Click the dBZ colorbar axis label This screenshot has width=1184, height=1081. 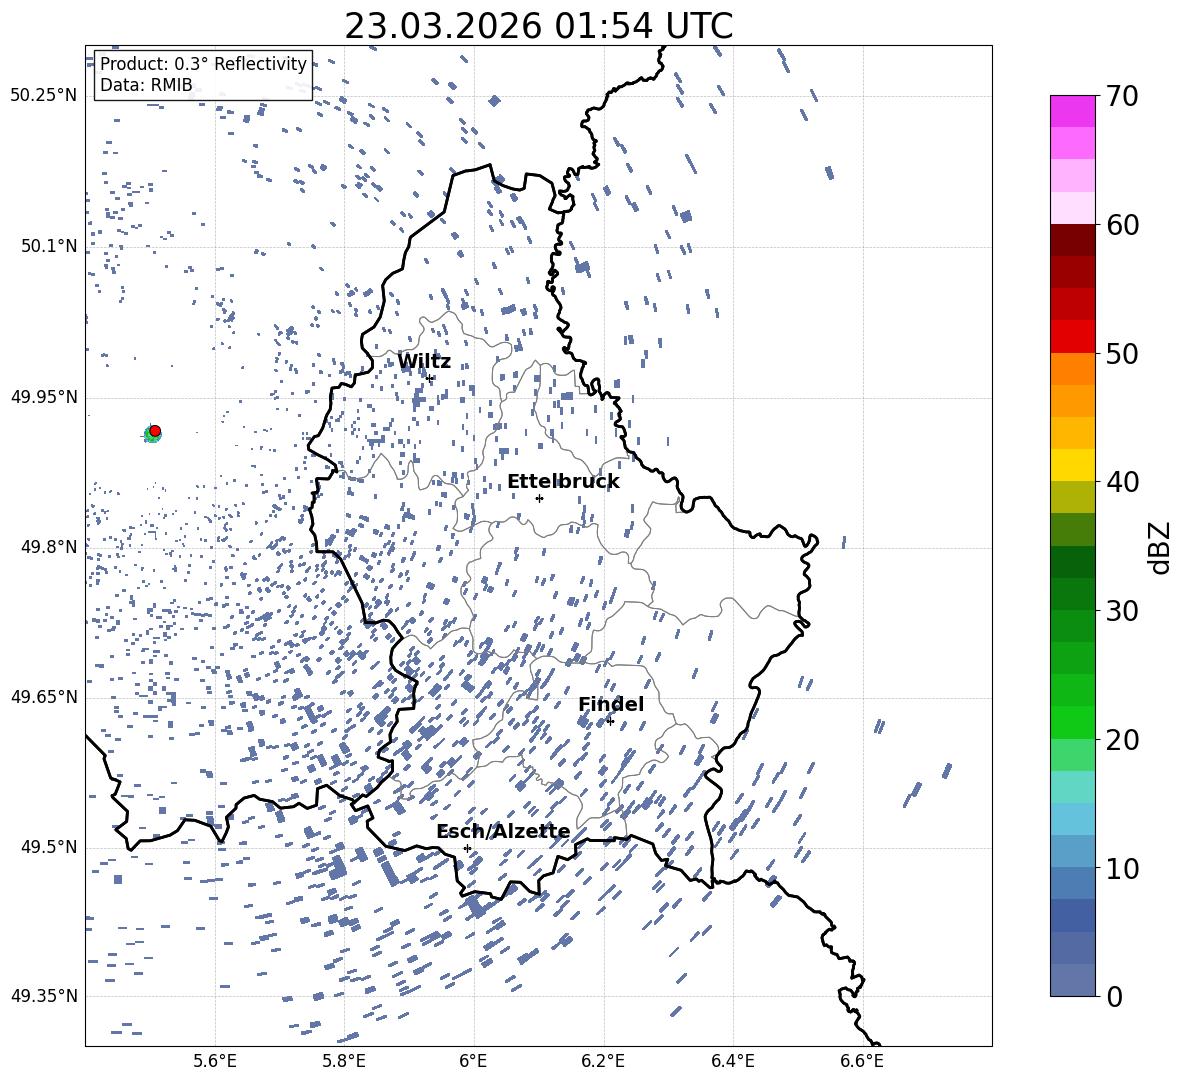pos(1159,548)
